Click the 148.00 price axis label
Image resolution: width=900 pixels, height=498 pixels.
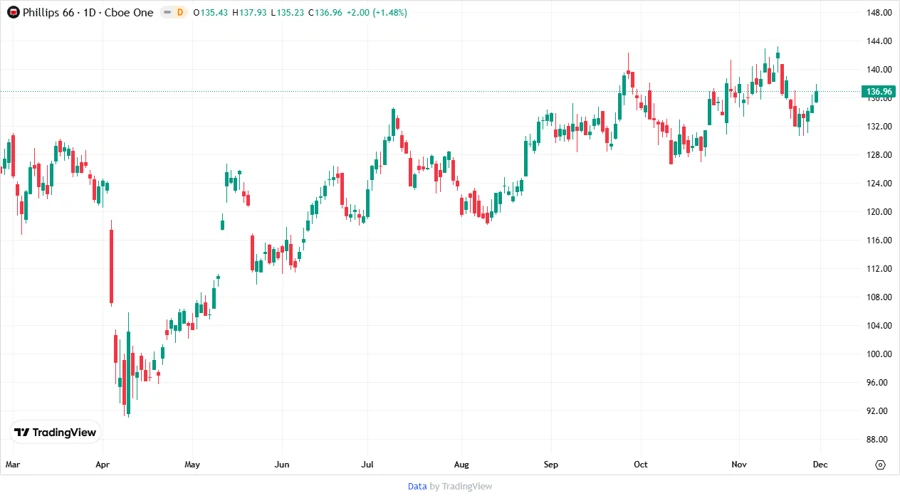(x=879, y=13)
